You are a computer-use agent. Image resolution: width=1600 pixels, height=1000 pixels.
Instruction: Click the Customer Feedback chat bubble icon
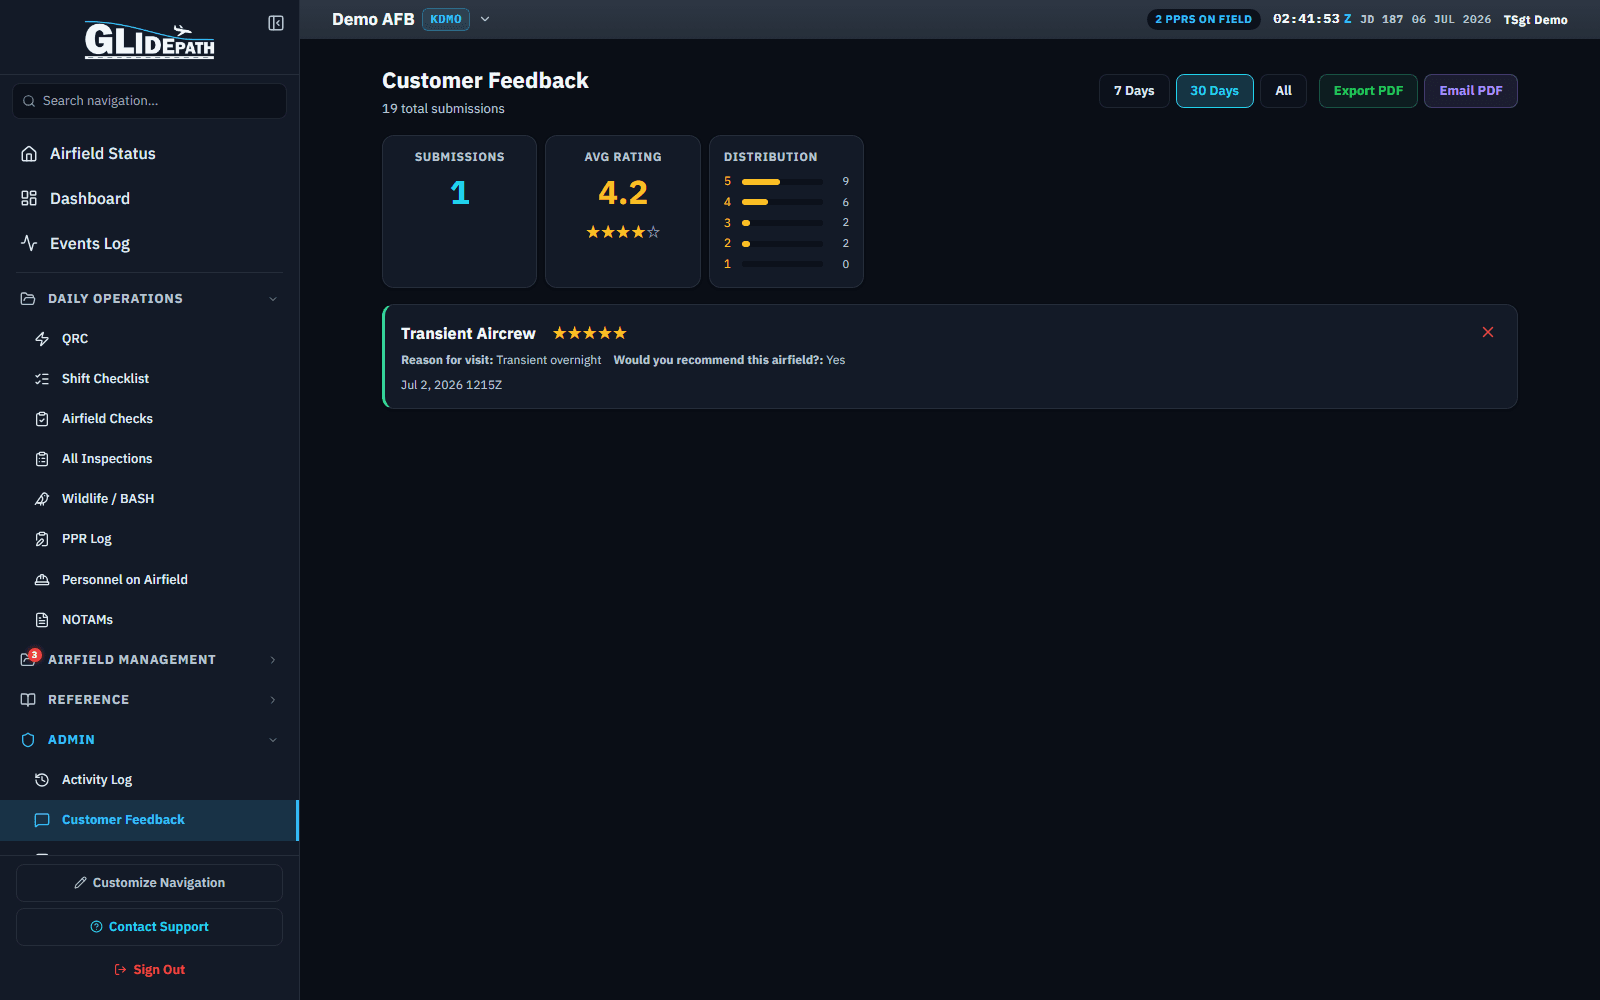[42, 820]
